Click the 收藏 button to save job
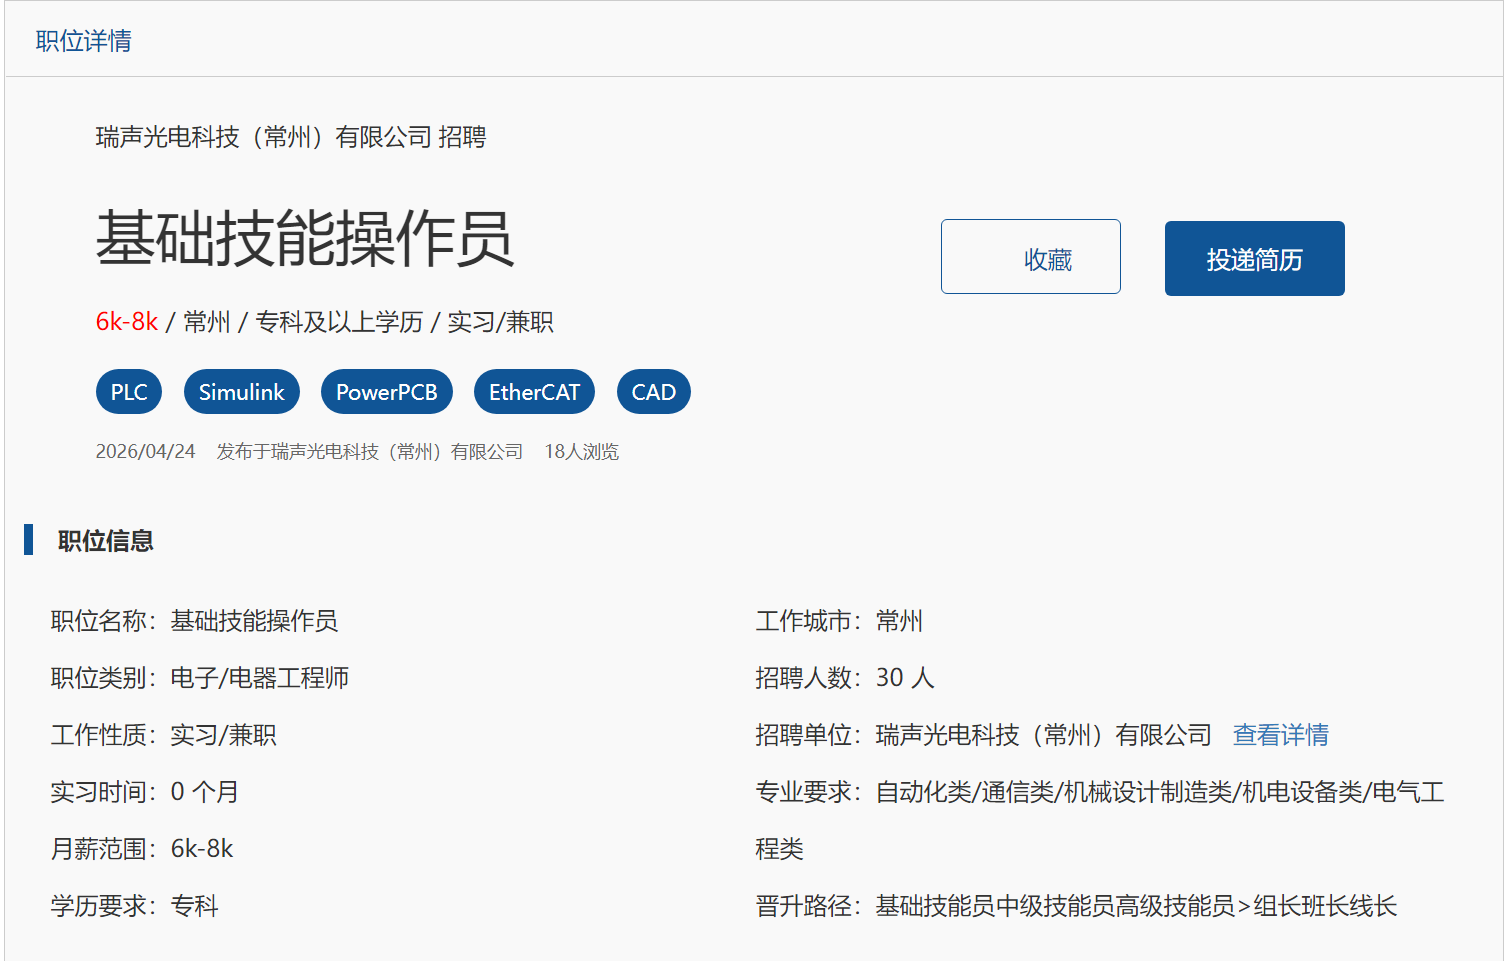The width and height of the screenshot is (1504, 961). pyautogui.click(x=1030, y=257)
